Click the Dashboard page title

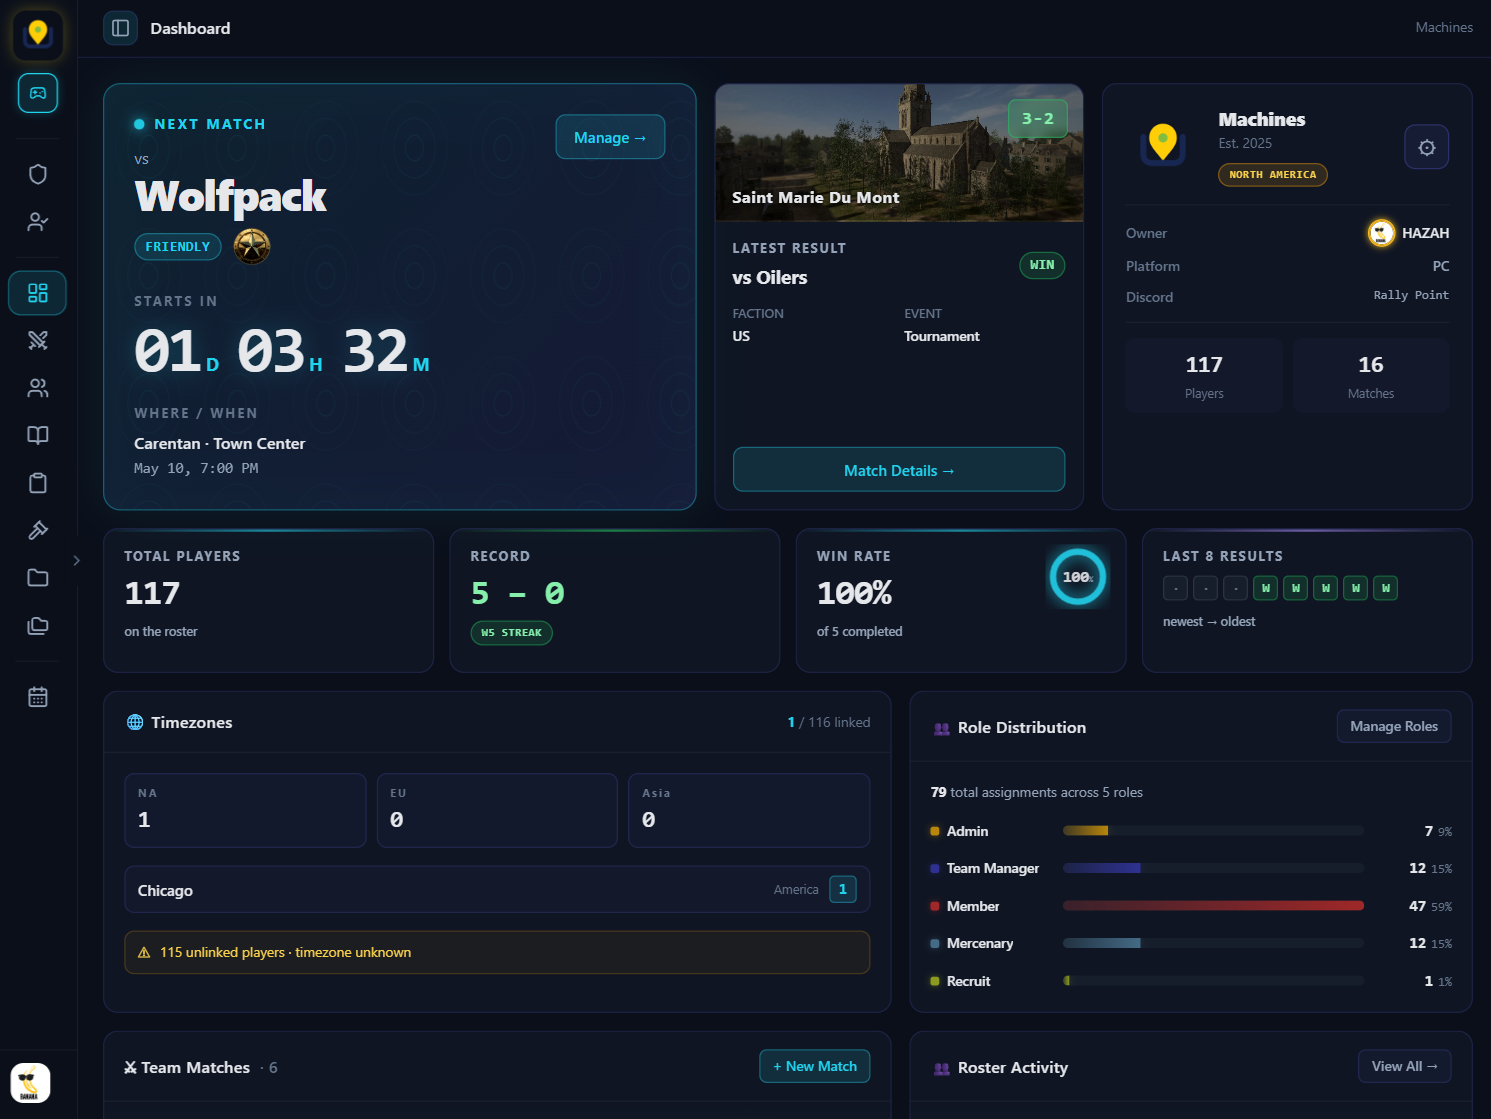[190, 28]
